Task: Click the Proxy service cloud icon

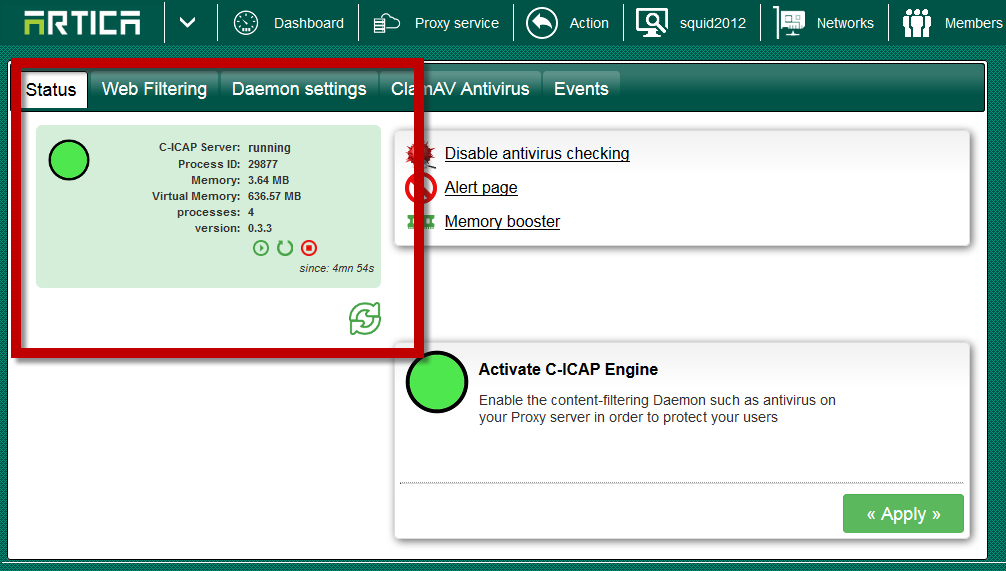Action: point(386,23)
